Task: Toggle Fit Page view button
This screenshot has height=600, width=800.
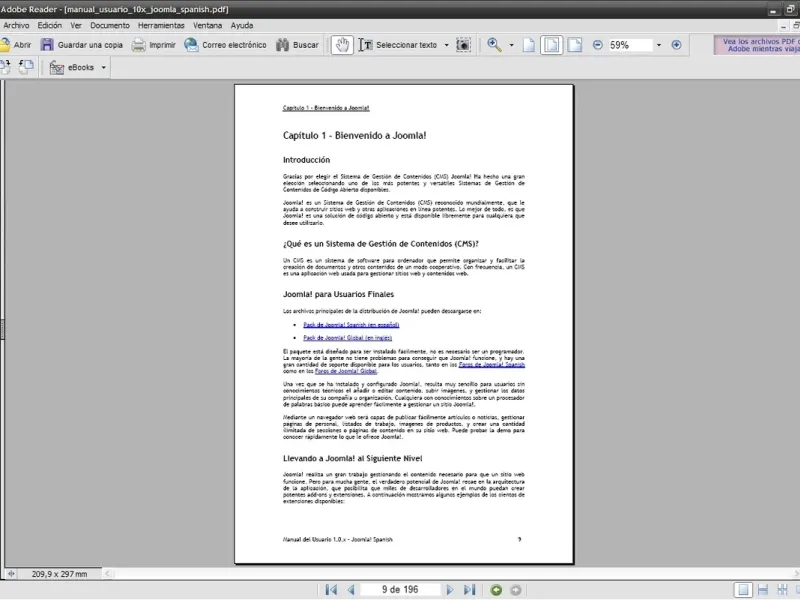Action: point(552,45)
